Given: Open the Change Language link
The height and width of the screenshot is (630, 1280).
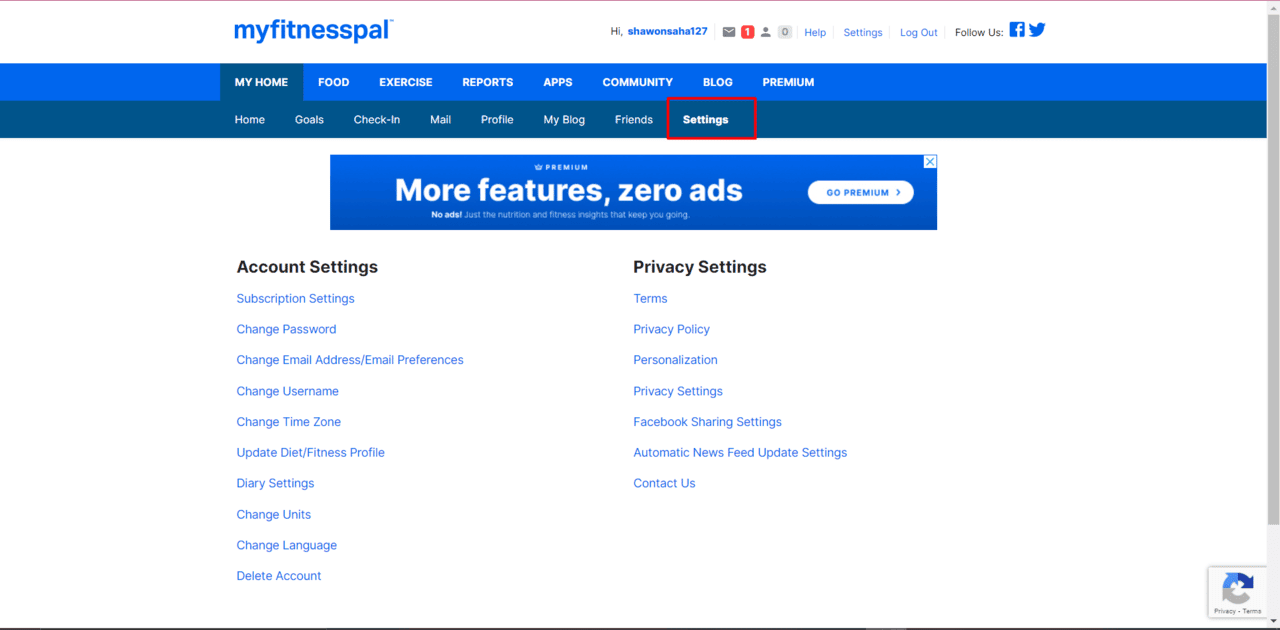Looking at the screenshot, I should [287, 545].
